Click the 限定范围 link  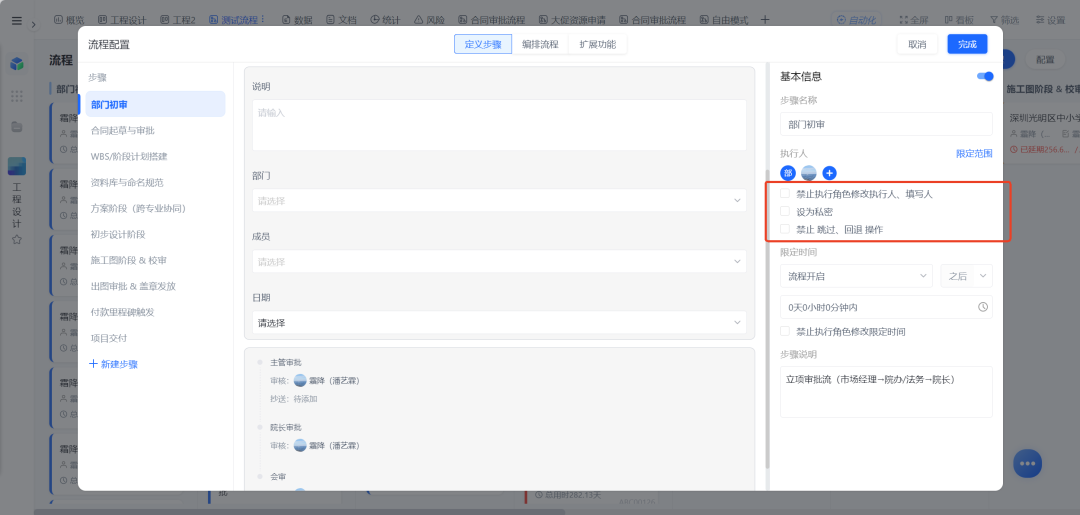974,154
